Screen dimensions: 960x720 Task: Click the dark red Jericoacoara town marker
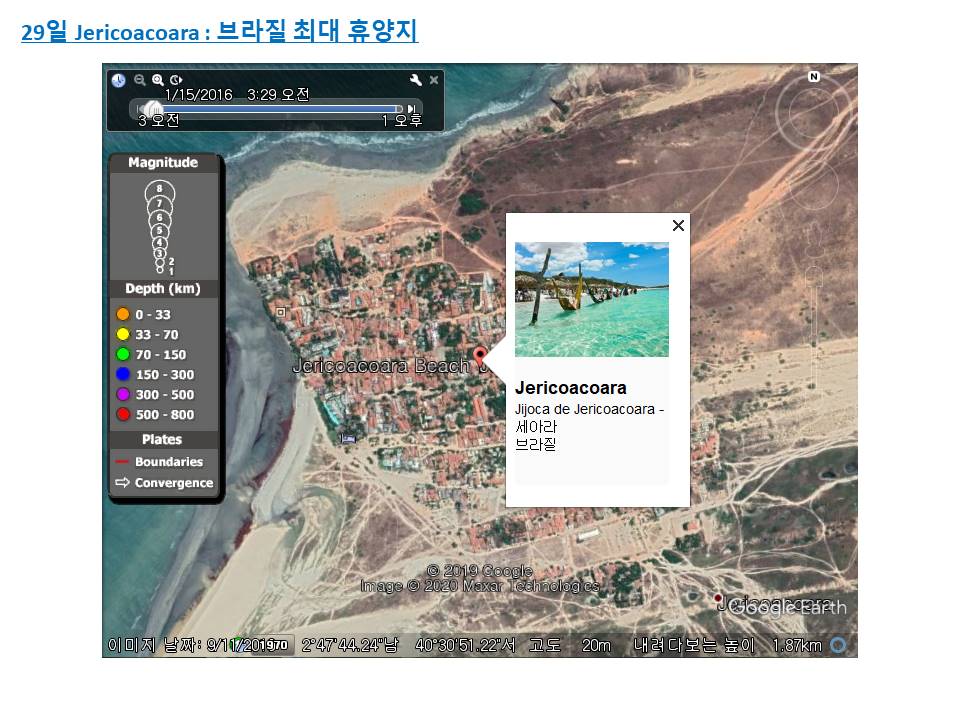click(x=718, y=598)
